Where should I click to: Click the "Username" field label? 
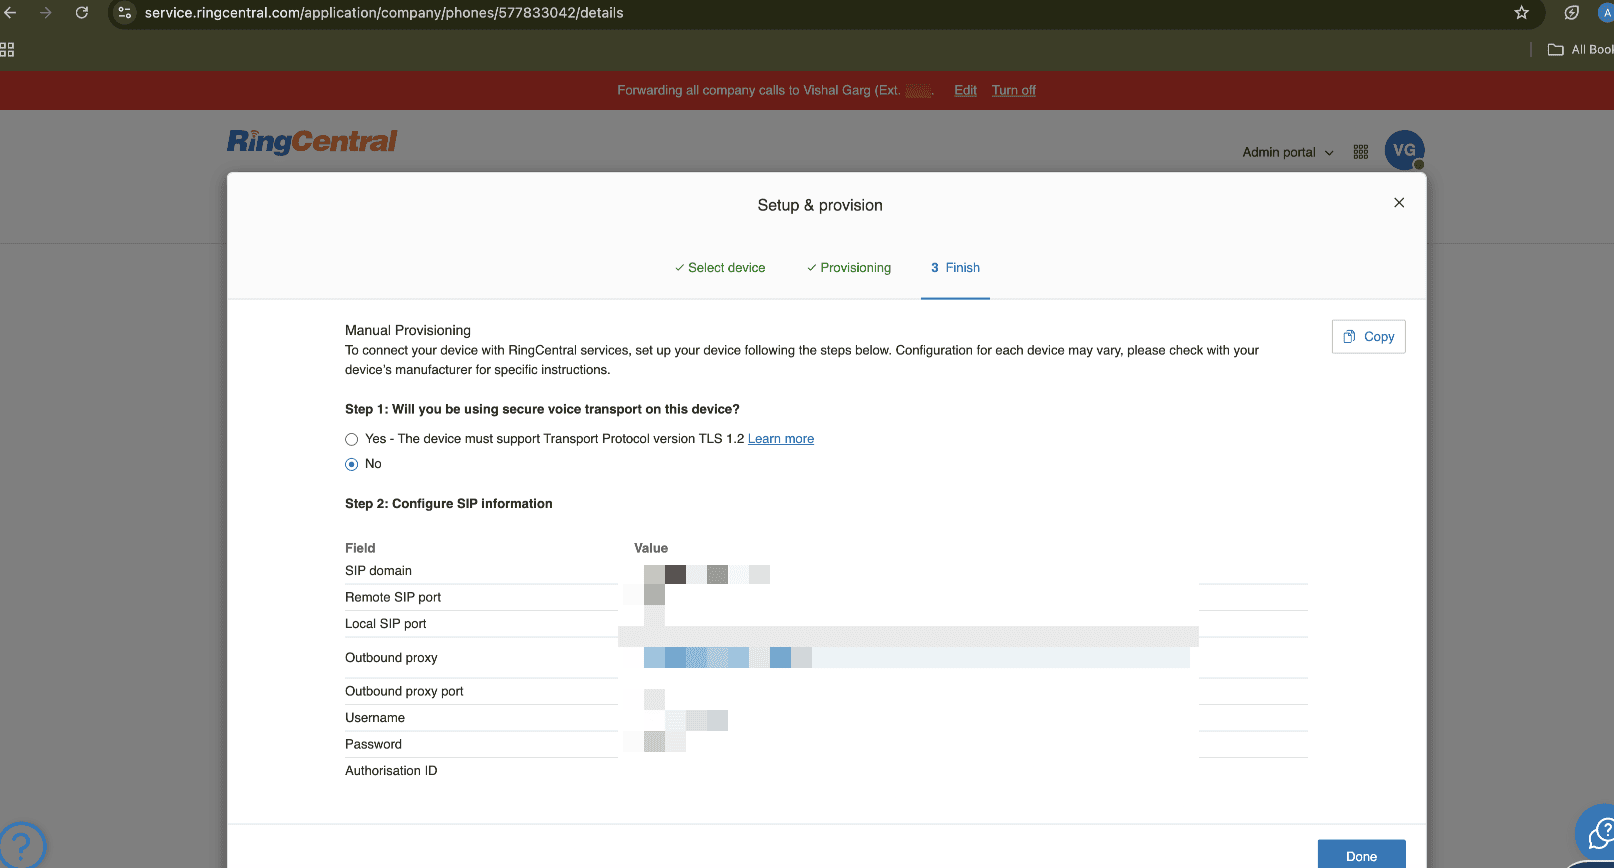(x=375, y=718)
